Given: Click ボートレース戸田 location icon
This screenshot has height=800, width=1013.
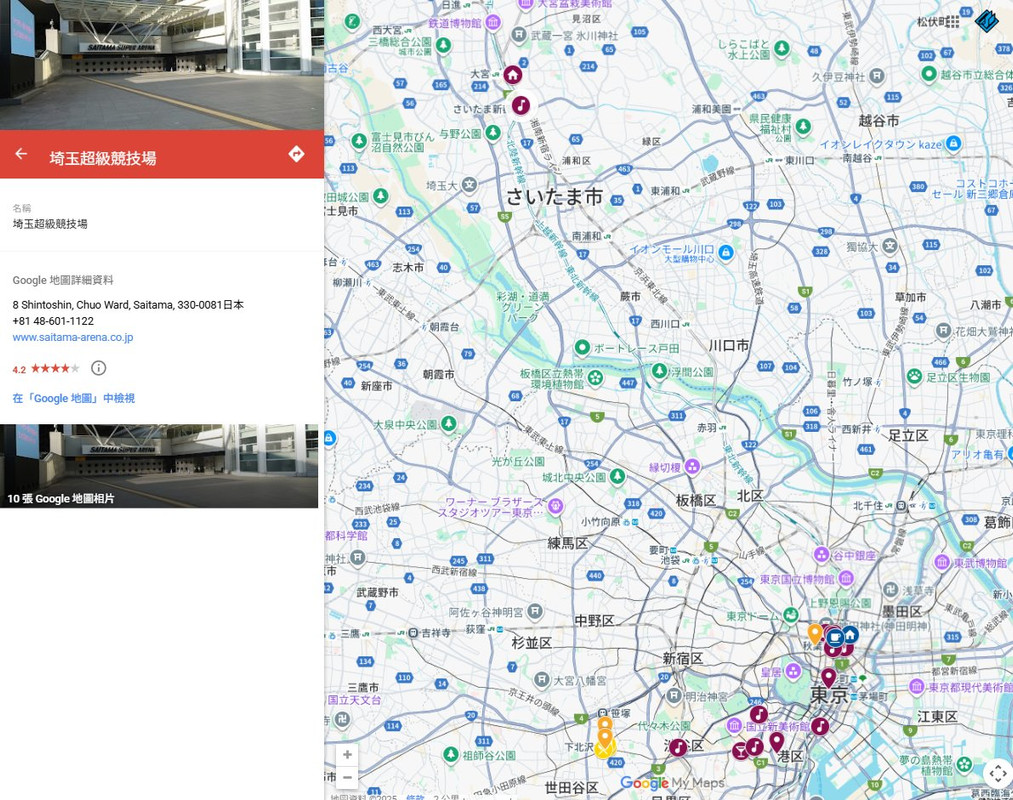Looking at the screenshot, I should coord(582,348).
